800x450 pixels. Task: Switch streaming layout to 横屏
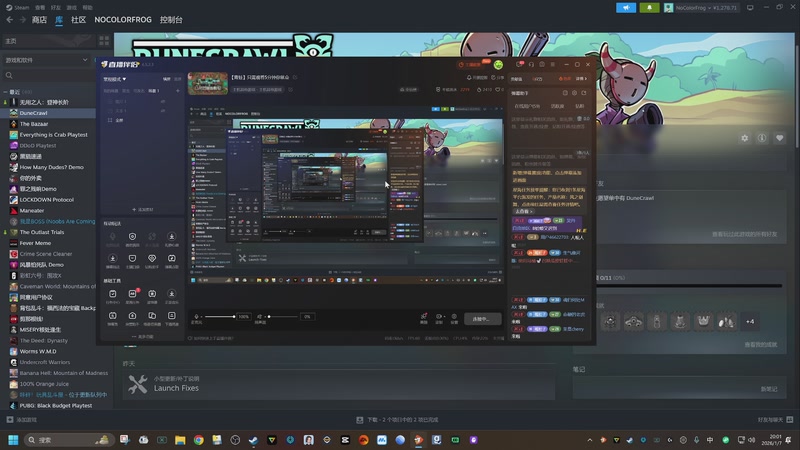166,79
